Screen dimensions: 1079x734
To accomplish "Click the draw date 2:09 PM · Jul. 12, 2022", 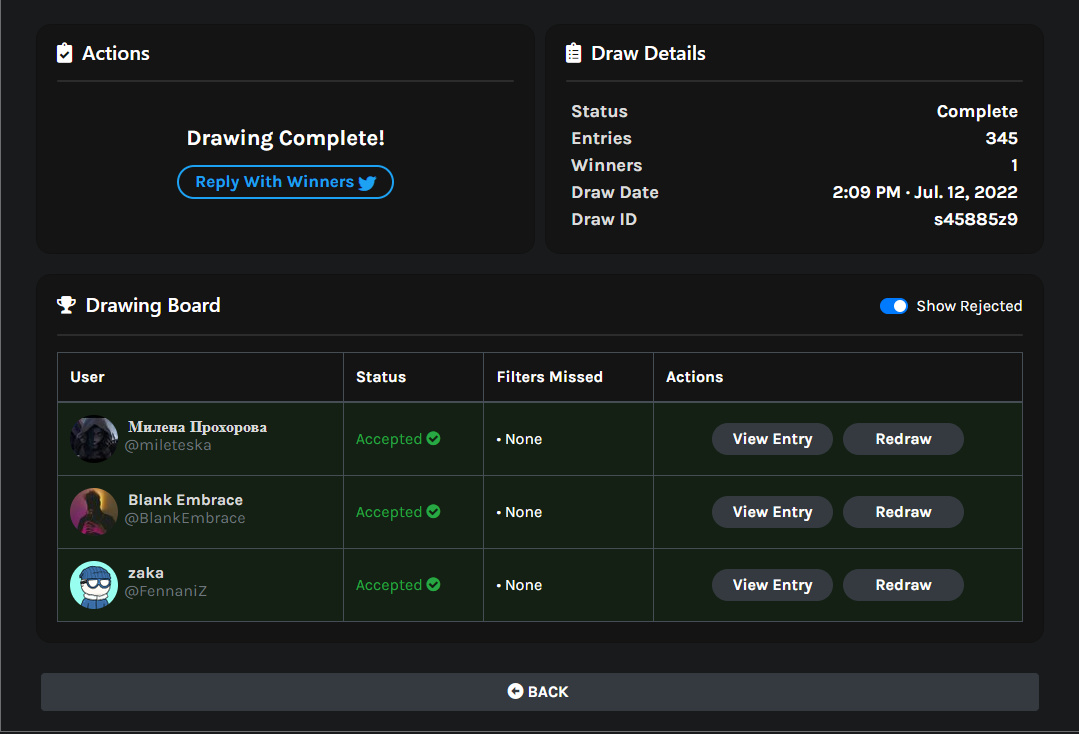I will (x=925, y=192).
